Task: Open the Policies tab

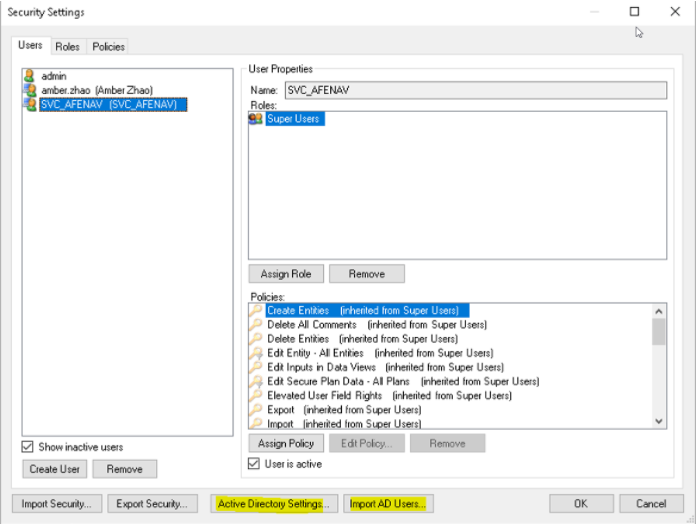Action: point(108,47)
